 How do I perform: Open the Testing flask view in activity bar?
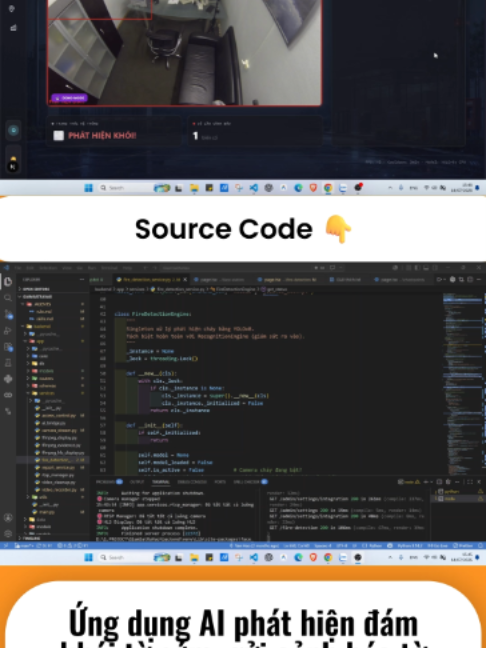(8, 363)
